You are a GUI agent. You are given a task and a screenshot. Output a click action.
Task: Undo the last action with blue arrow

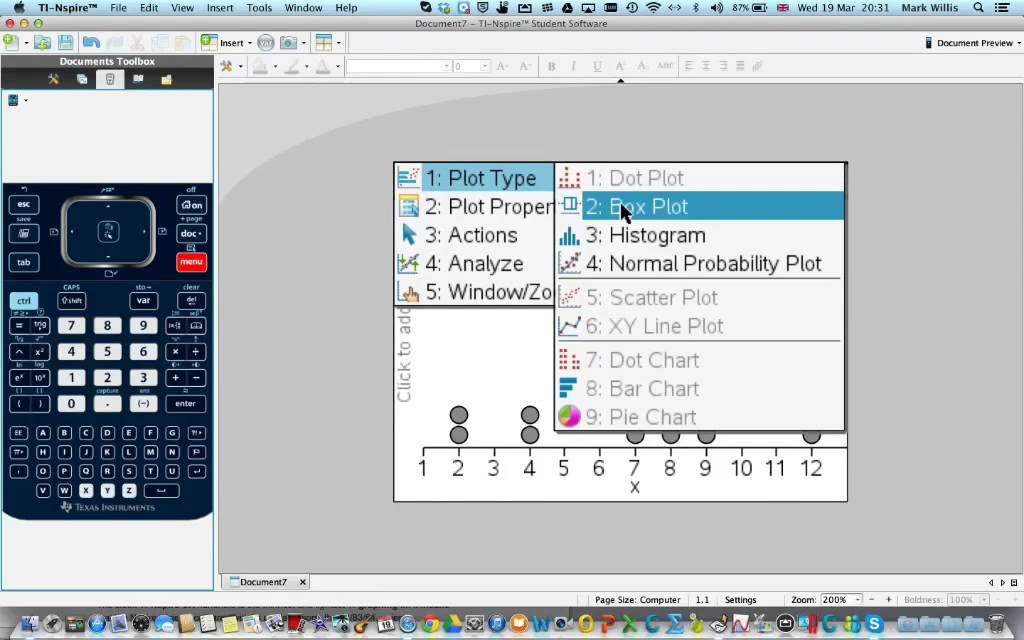(x=91, y=43)
